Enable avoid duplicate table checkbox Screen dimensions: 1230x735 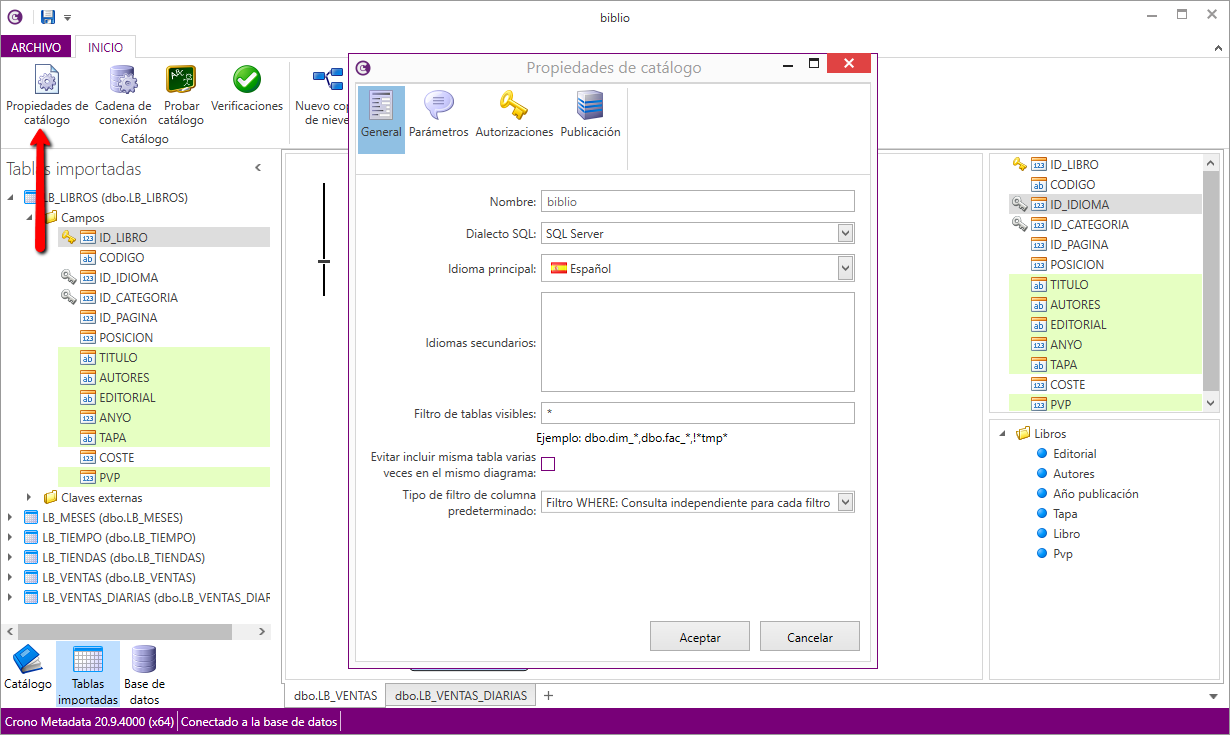[548, 463]
